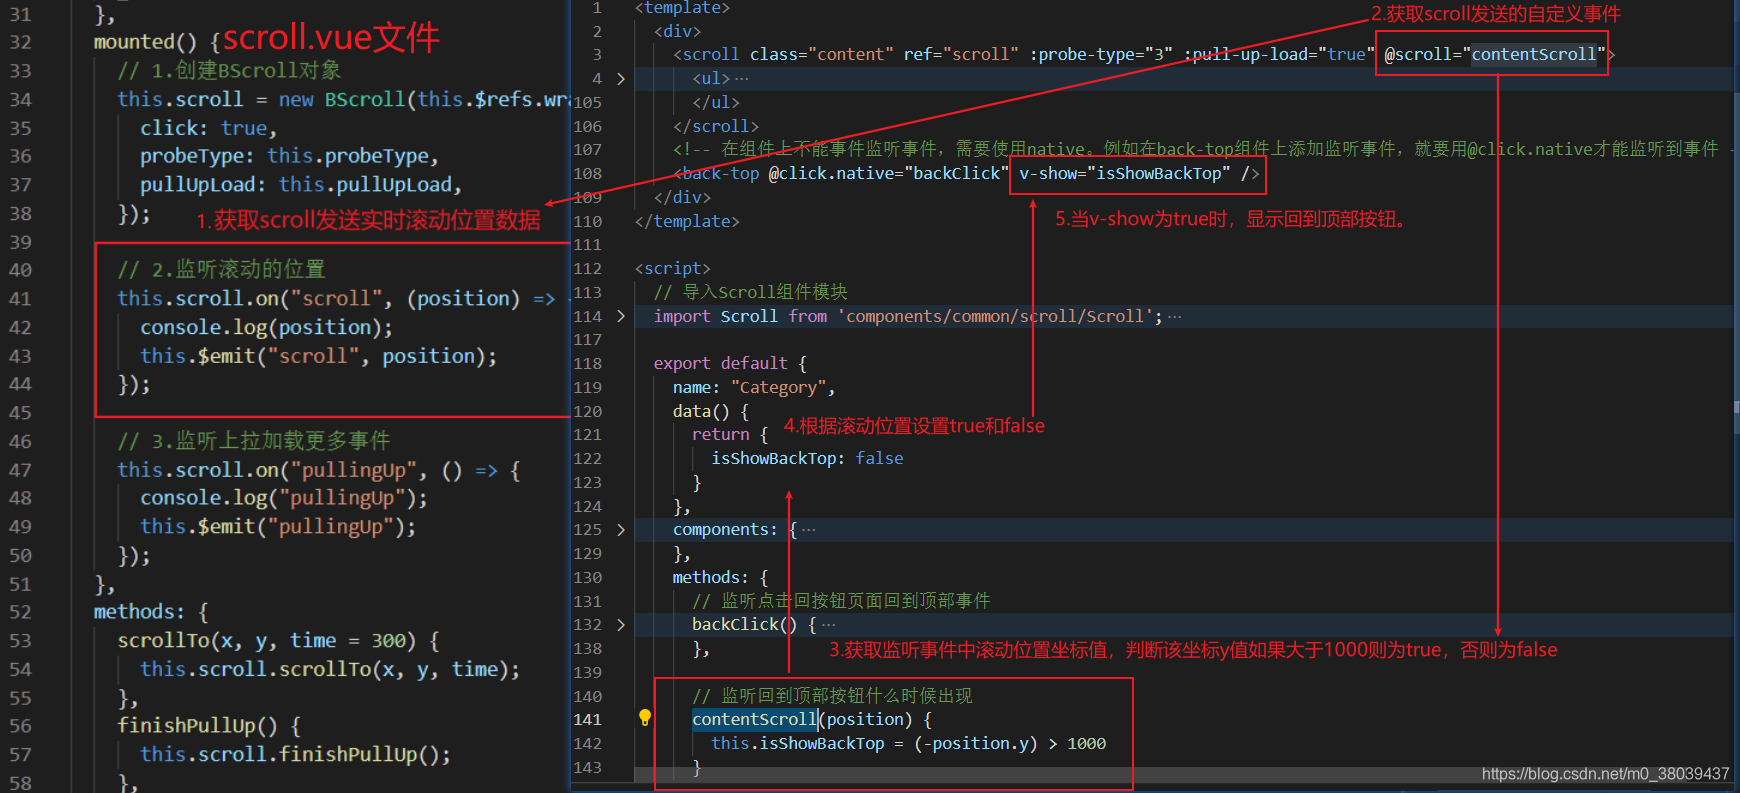The image size is (1740, 793).
Task: Click line number 45 in left gutter
Action: pos(20,412)
